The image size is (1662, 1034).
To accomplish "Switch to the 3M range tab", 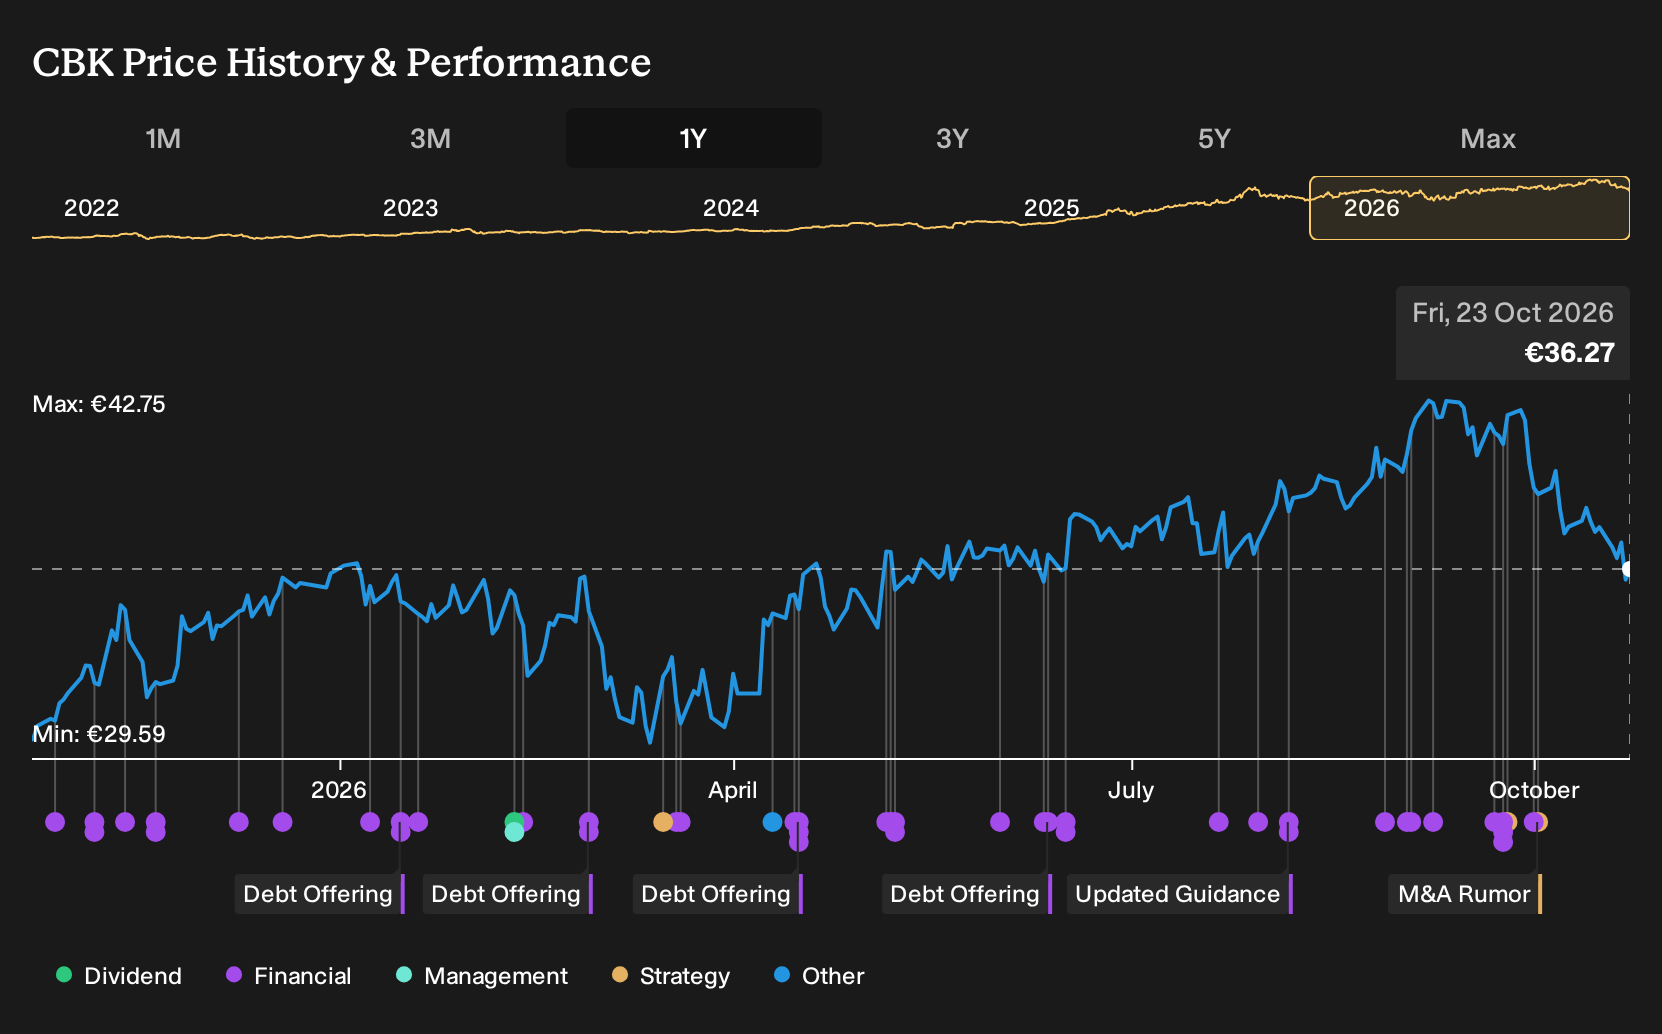I will tap(430, 138).
